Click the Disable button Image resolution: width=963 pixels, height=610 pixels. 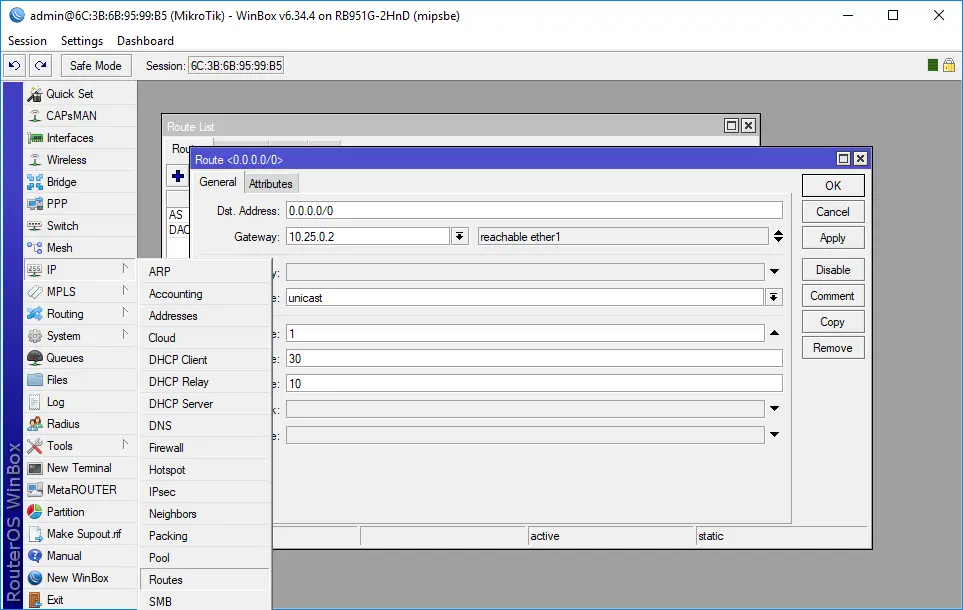(x=833, y=270)
